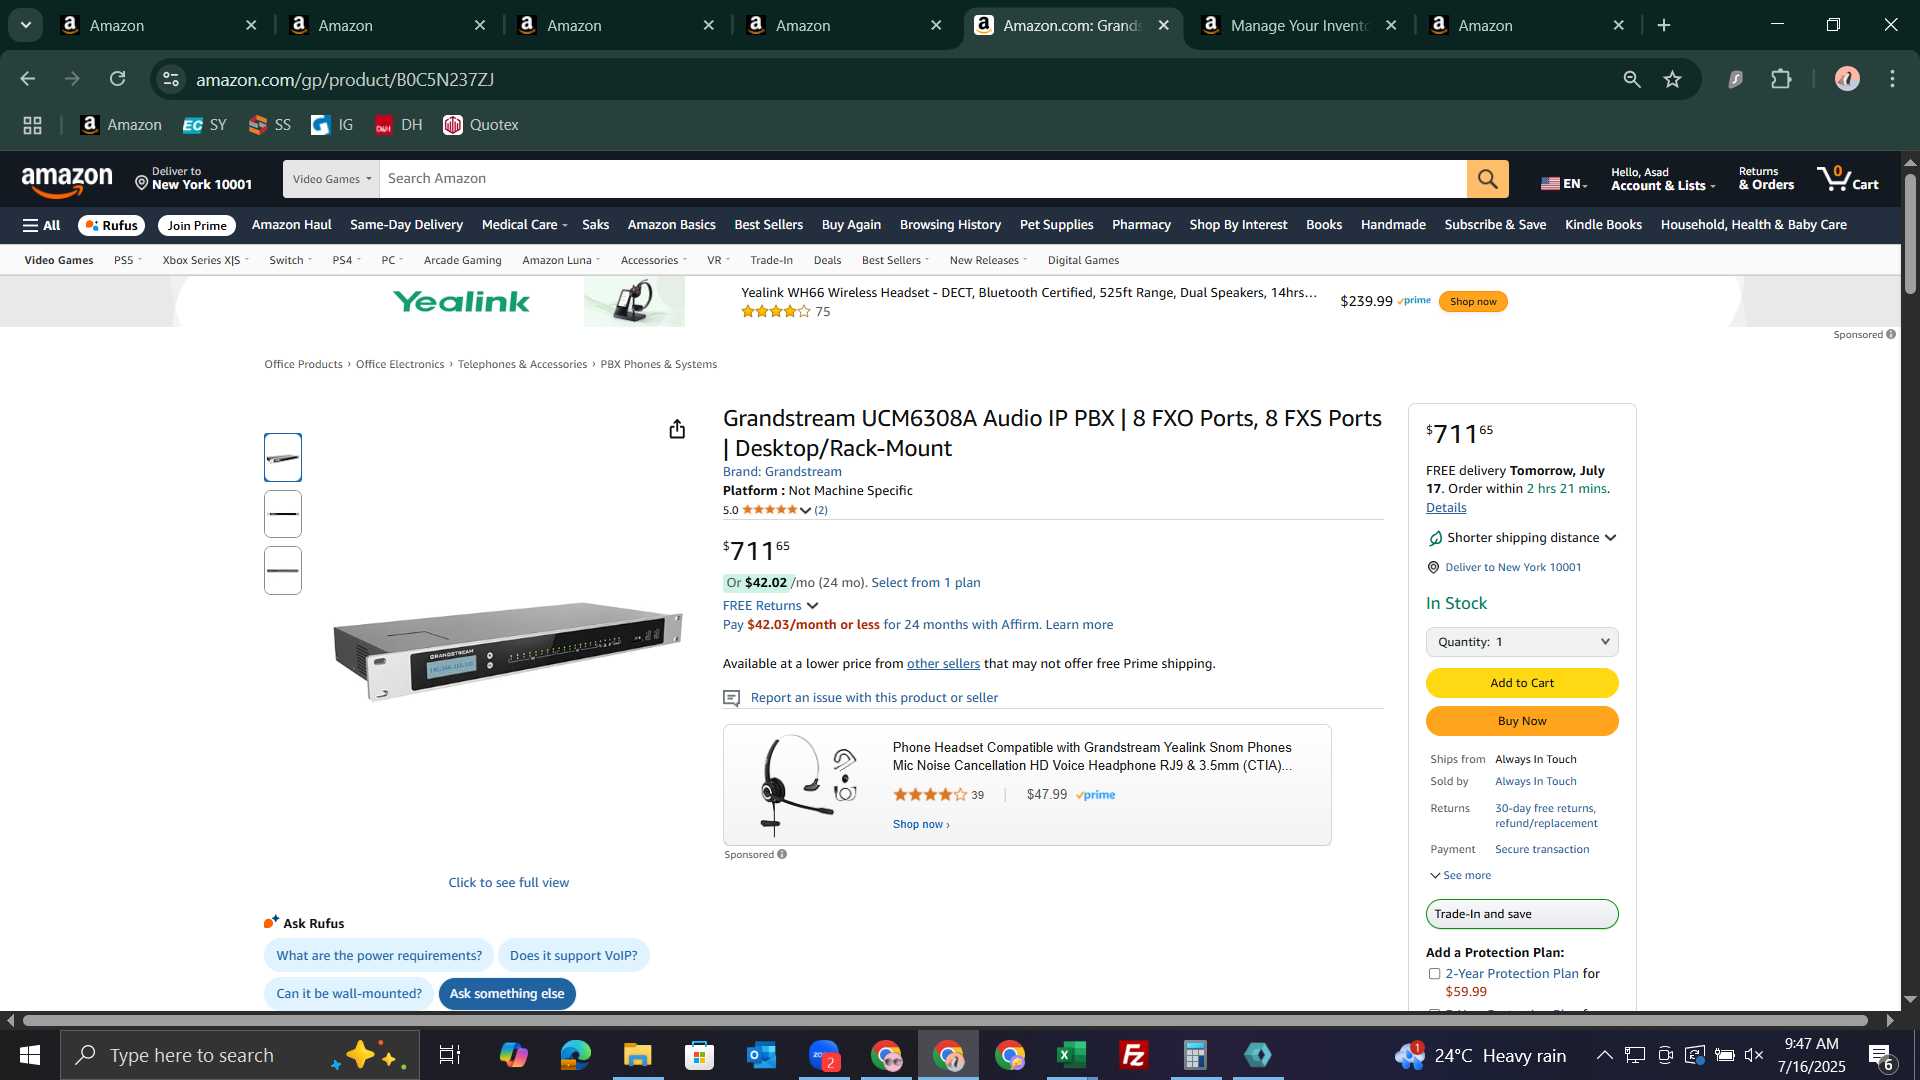Image resolution: width=1920 pixels, height=1080 pixels.
Task: Click the Amazon search magnifier button
Action: pos(1487,179)
